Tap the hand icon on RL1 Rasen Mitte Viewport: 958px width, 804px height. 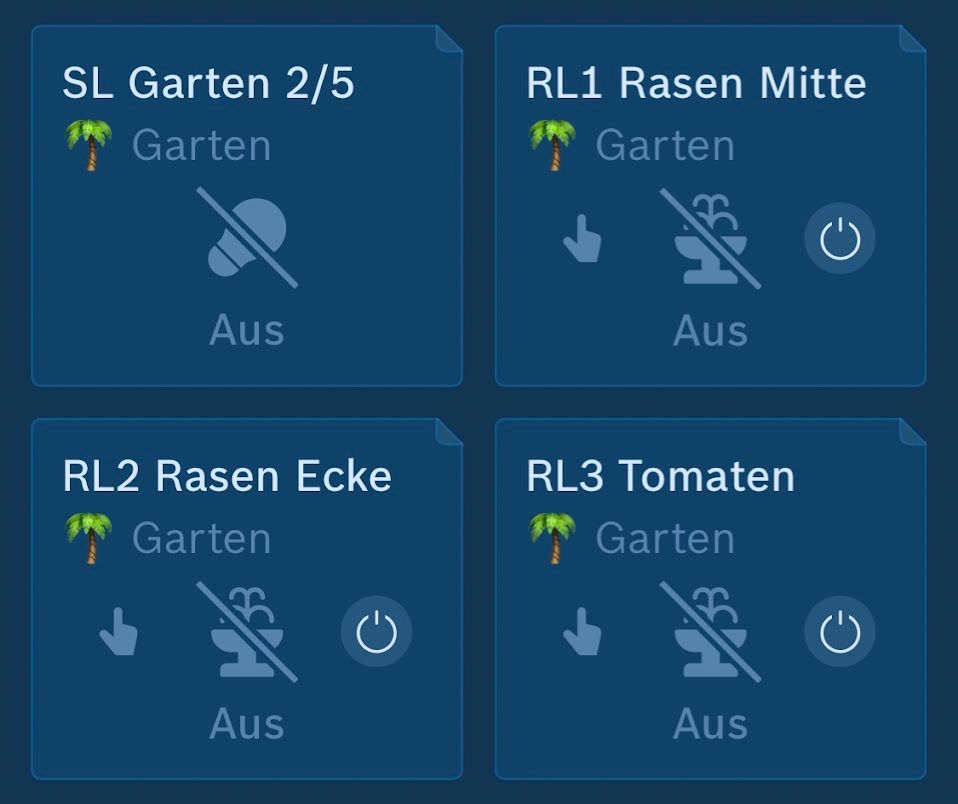(x=582, y=239)
